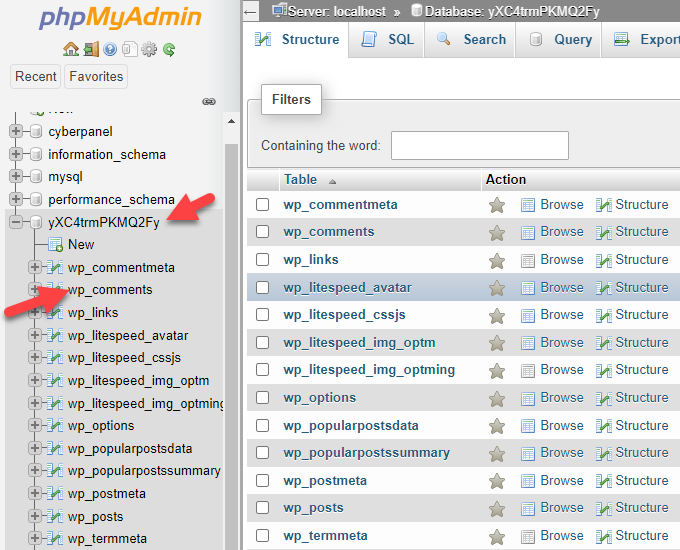Add wp_commentmeta to favorites with its star
680x550 pixels.
pos(497,205)
